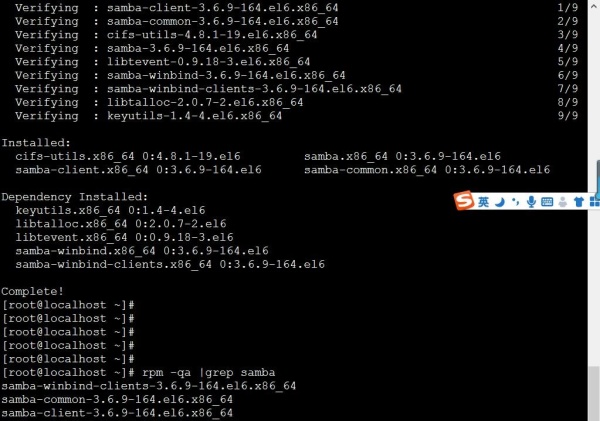Screen dimensions: 600x421
Task: Click the Verifying keyutils 9/9 progress line
Action: pyautogui.click(x=297, y=116)
